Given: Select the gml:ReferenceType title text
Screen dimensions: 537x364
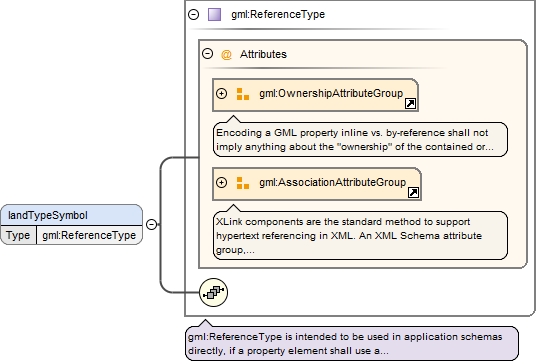Looking at the screenshot, I should point(278,14).
